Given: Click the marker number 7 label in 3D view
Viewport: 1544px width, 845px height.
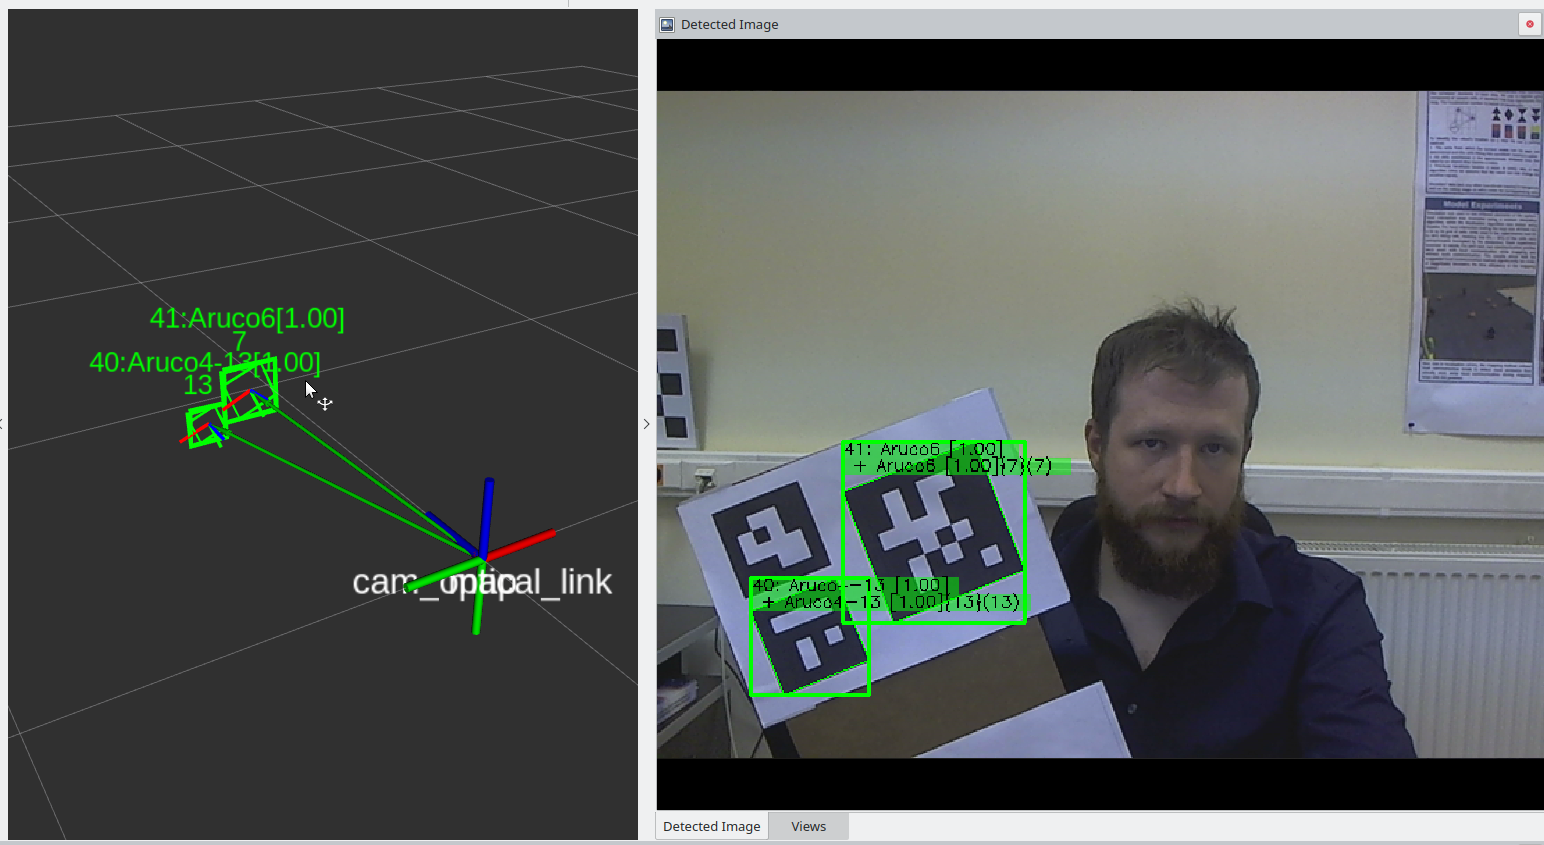Looking at the screenshot, I should tap(239, 341).
